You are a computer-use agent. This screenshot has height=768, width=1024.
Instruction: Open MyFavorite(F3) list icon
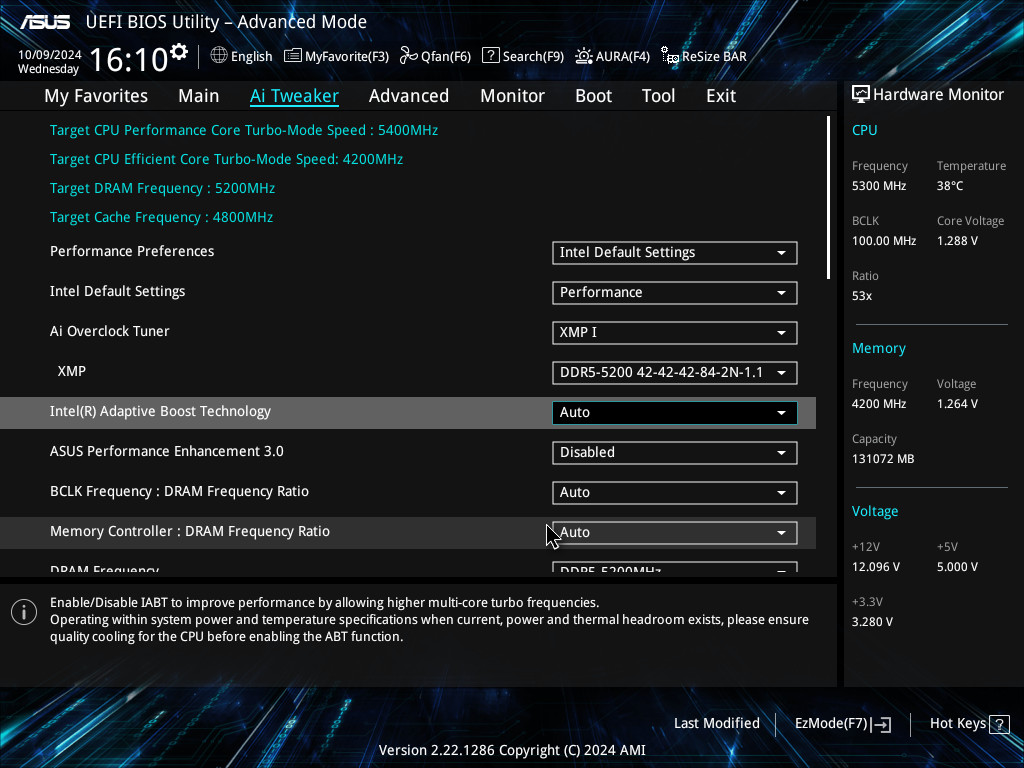(x=293, y=56)
